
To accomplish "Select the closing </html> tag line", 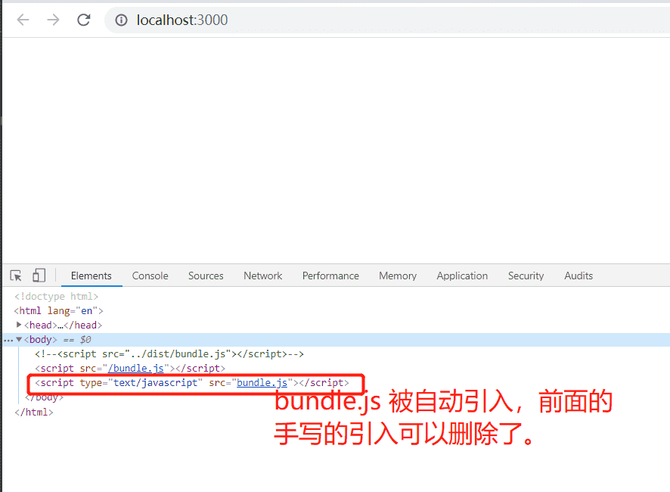I will [x=34, y=412].
